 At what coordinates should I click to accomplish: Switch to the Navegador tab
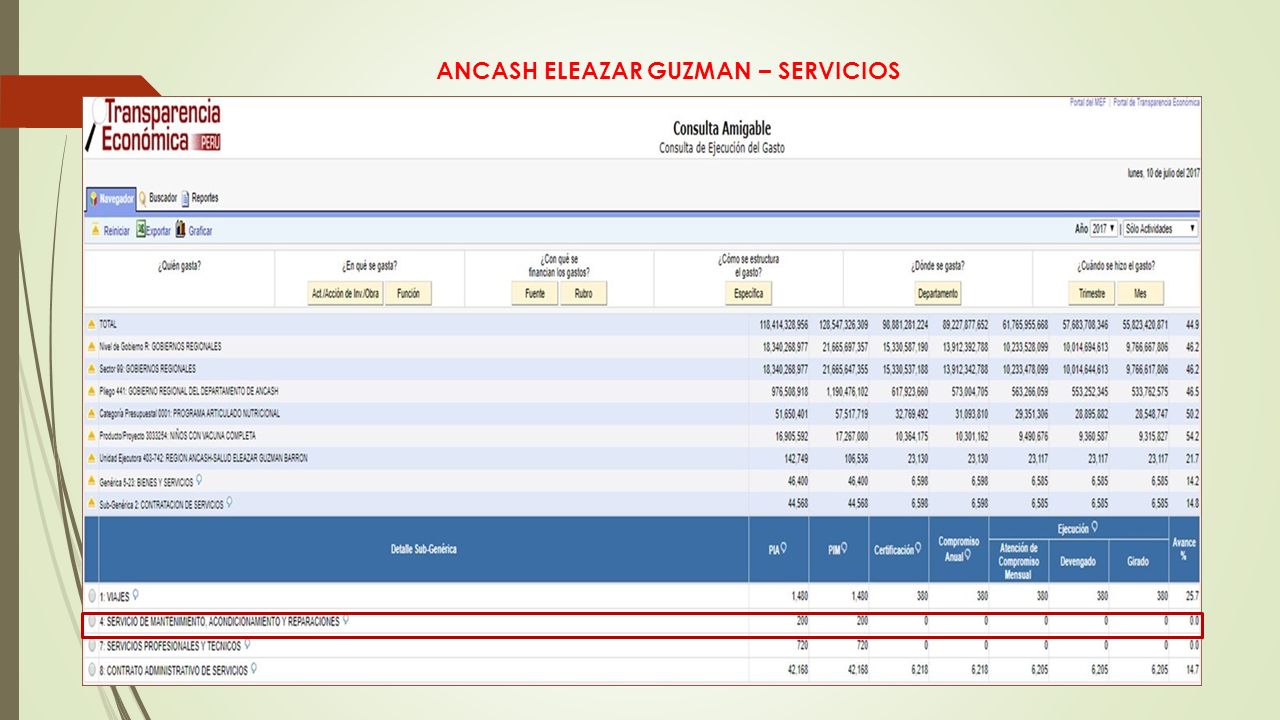pyautogui.click(x=111, y=199)
